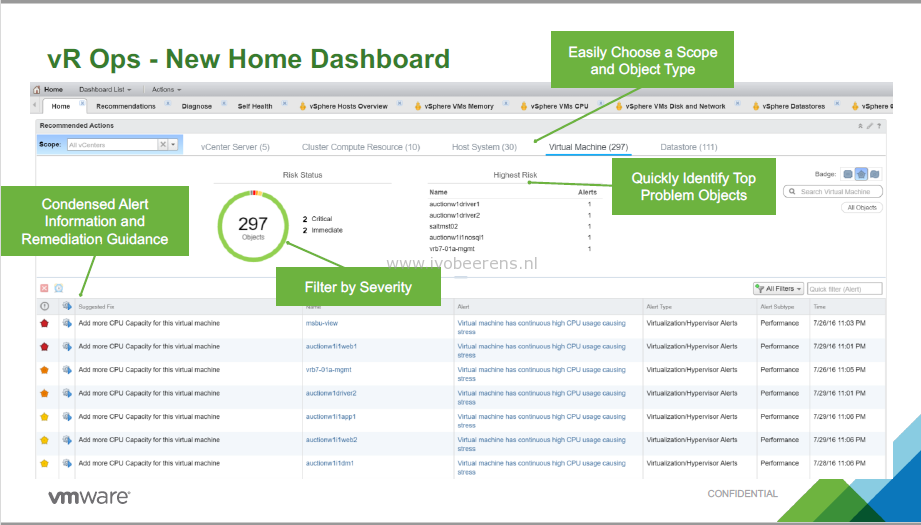Click the All Objects button
This screenshot has height=525, width=921.
click(x=862, y=207)
